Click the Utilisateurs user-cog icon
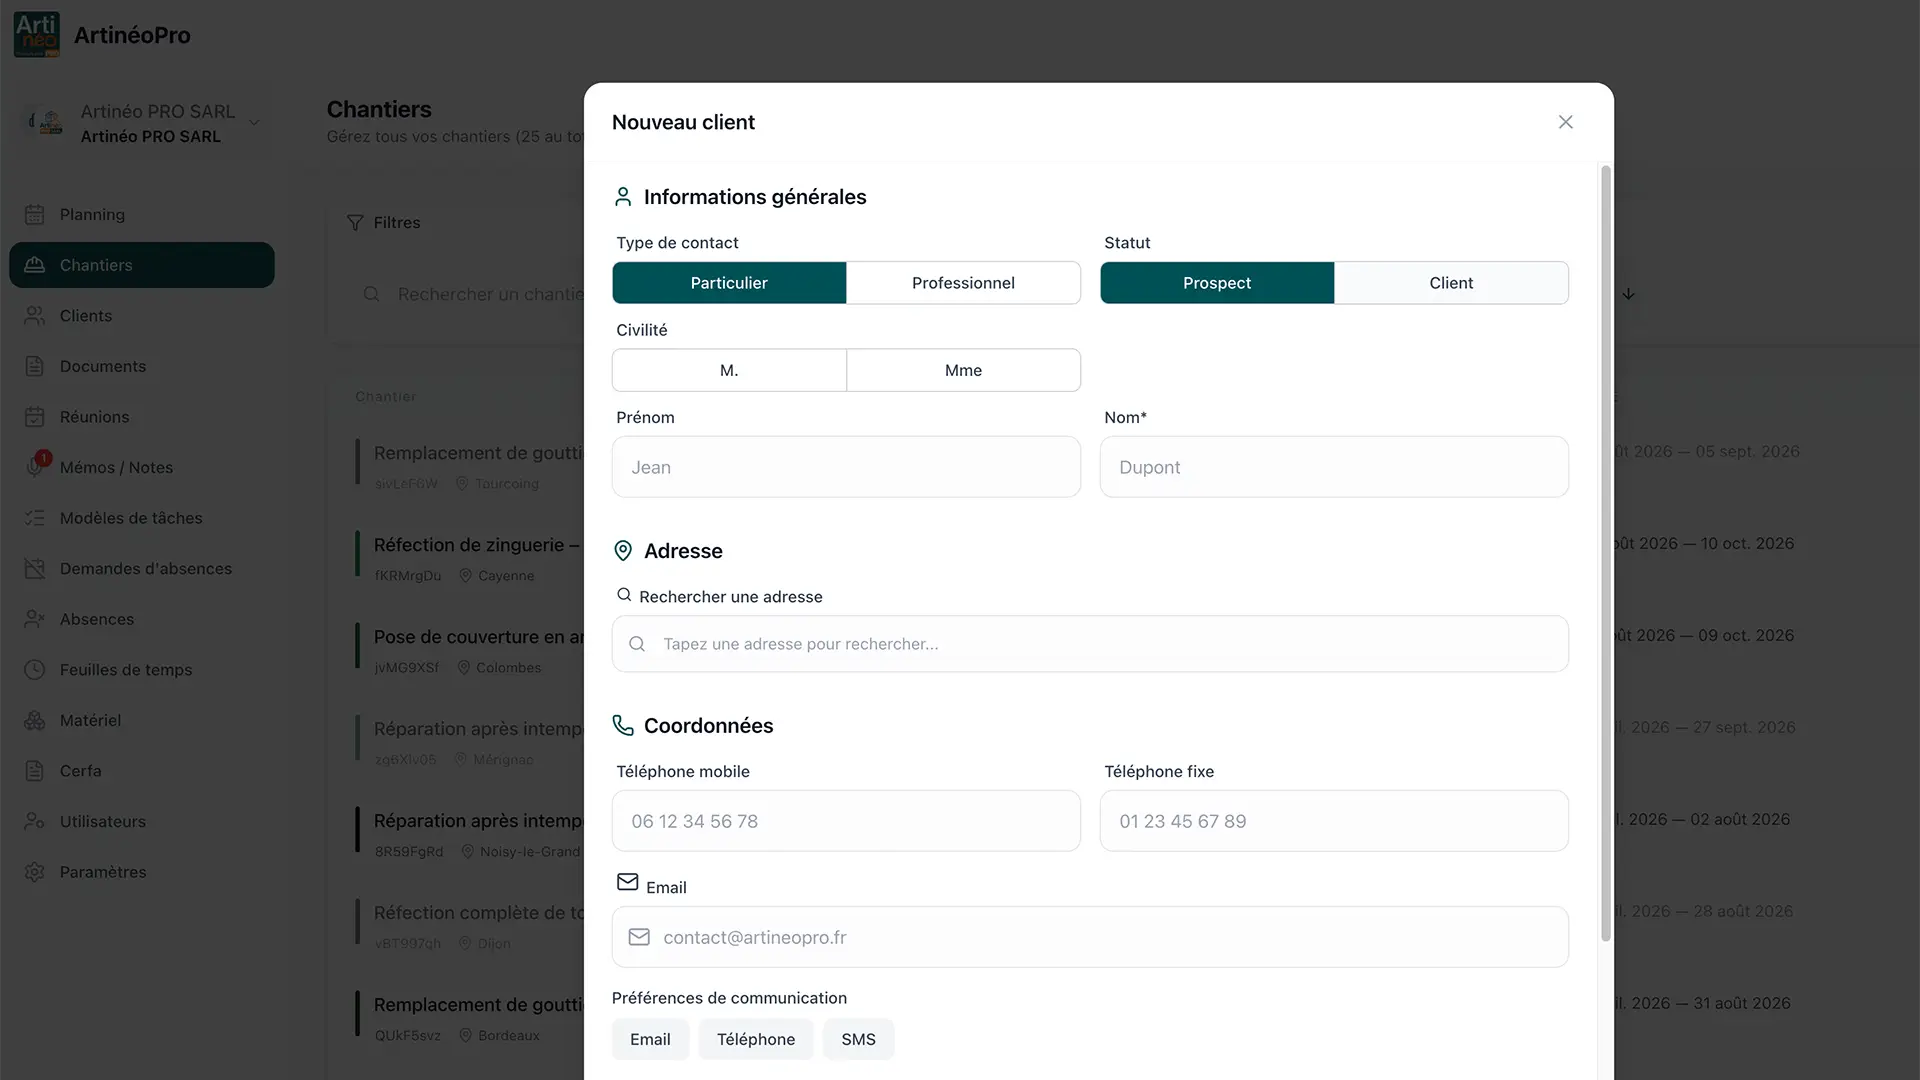 [35, 821]
